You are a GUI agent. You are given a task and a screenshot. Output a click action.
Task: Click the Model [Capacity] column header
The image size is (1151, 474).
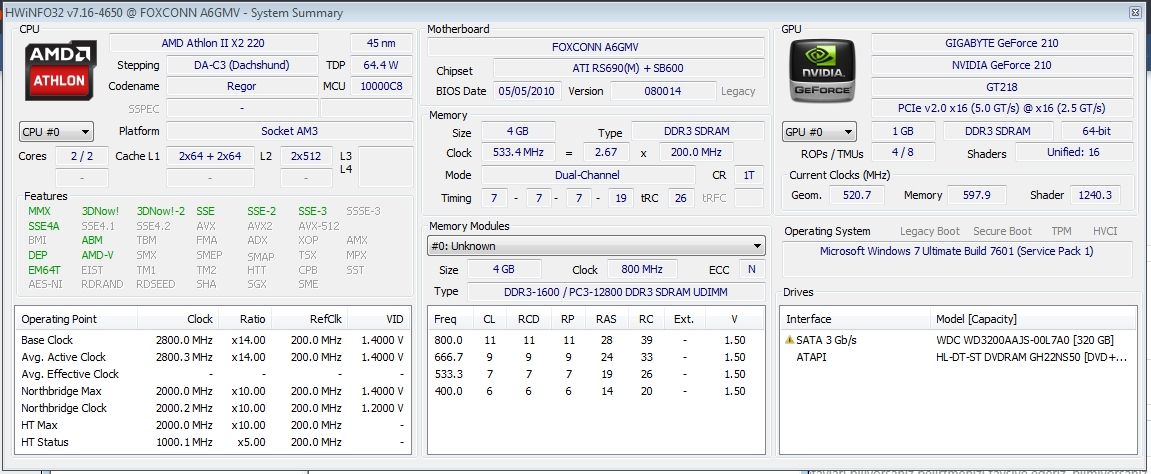pyautogui.click(x=1033, y=318)
